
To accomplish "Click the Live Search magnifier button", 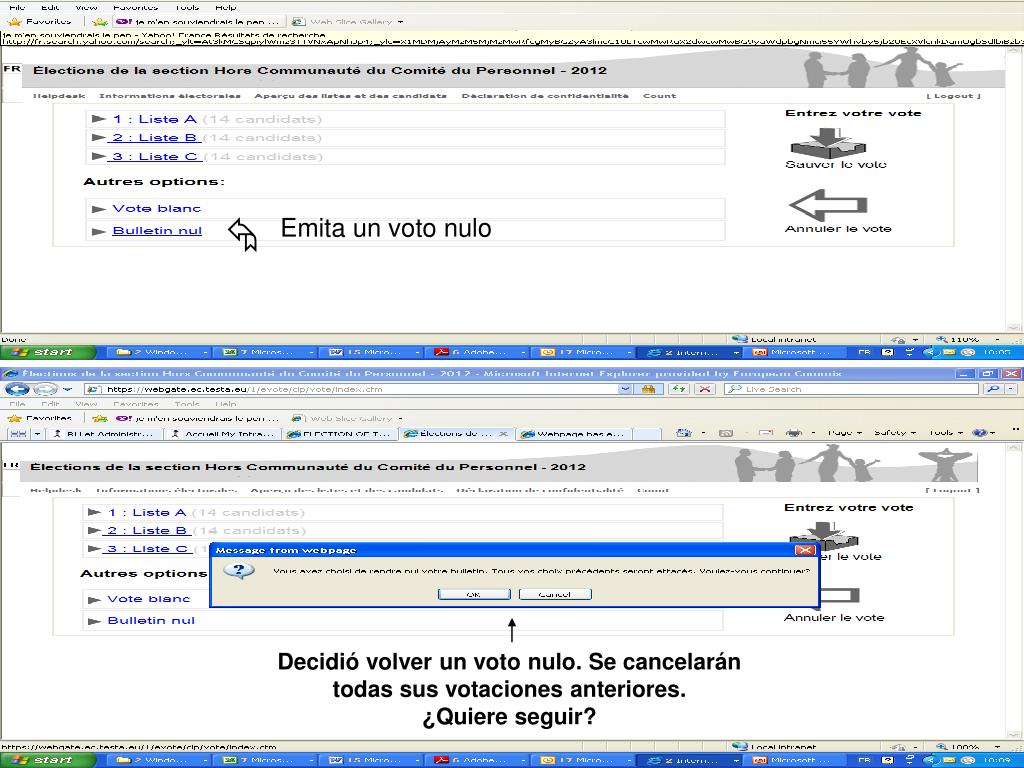I will coord(993,389).
